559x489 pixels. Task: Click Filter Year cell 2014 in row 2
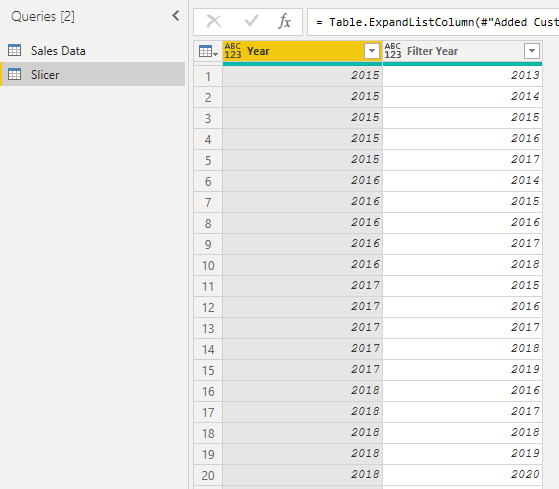click(x=462, y=97)
